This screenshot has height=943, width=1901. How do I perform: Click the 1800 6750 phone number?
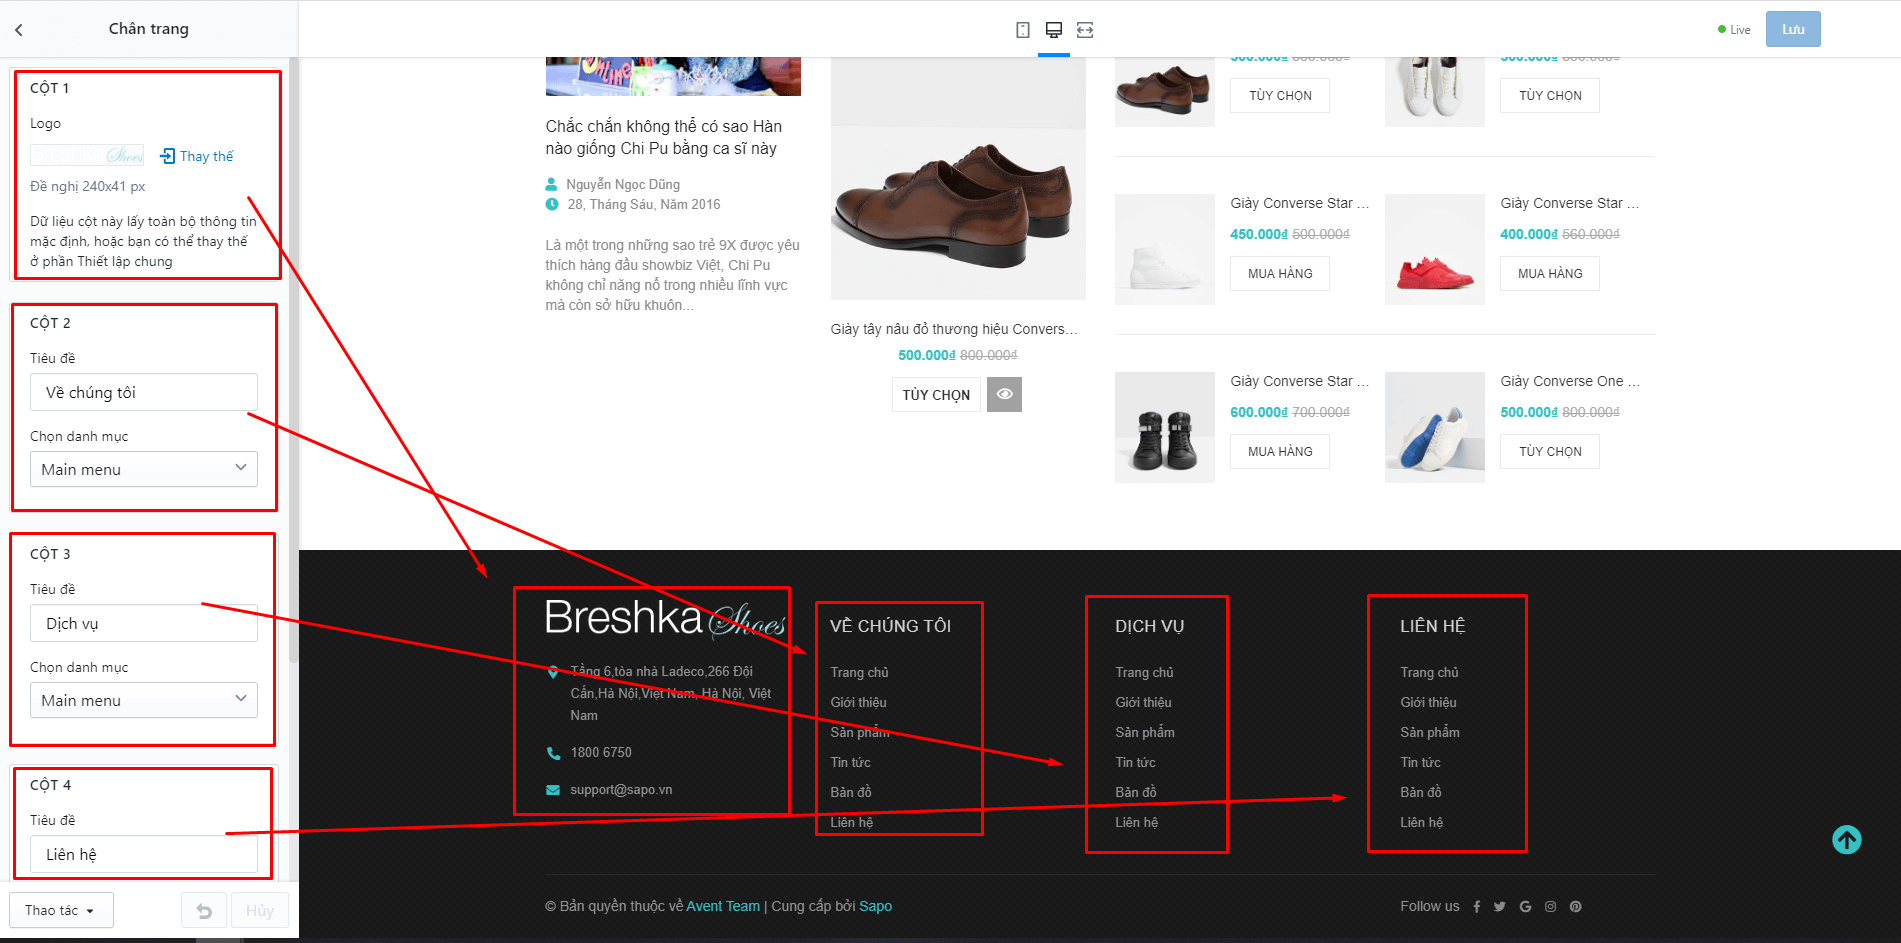[601, 753]
